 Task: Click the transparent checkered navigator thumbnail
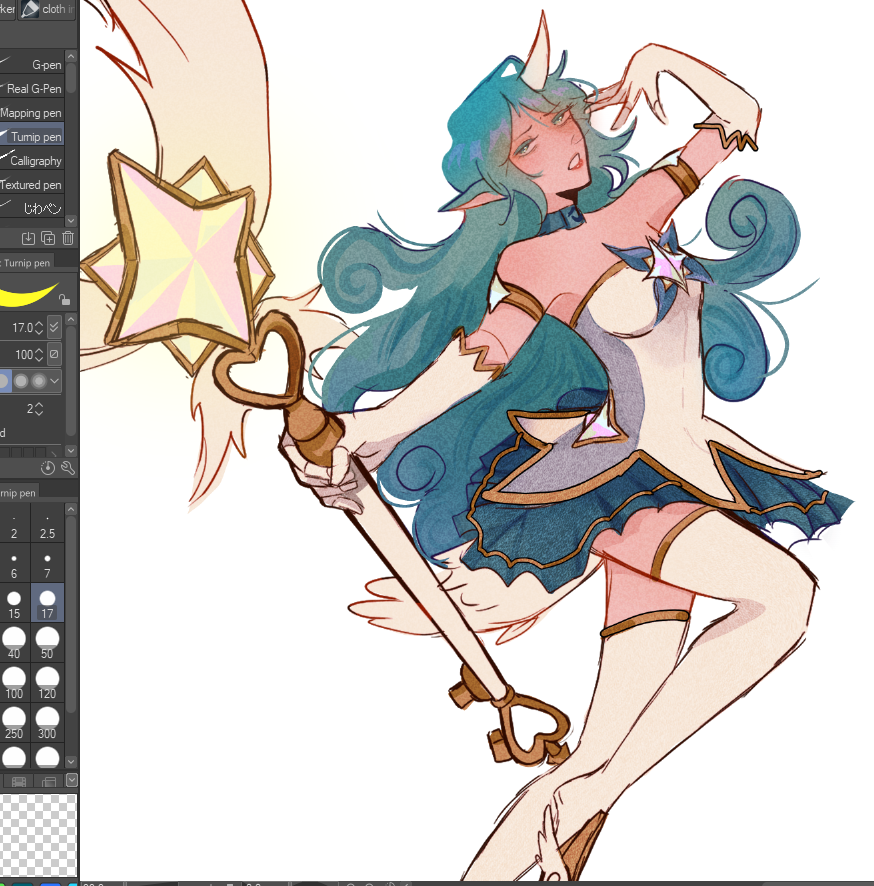[38, 836]
